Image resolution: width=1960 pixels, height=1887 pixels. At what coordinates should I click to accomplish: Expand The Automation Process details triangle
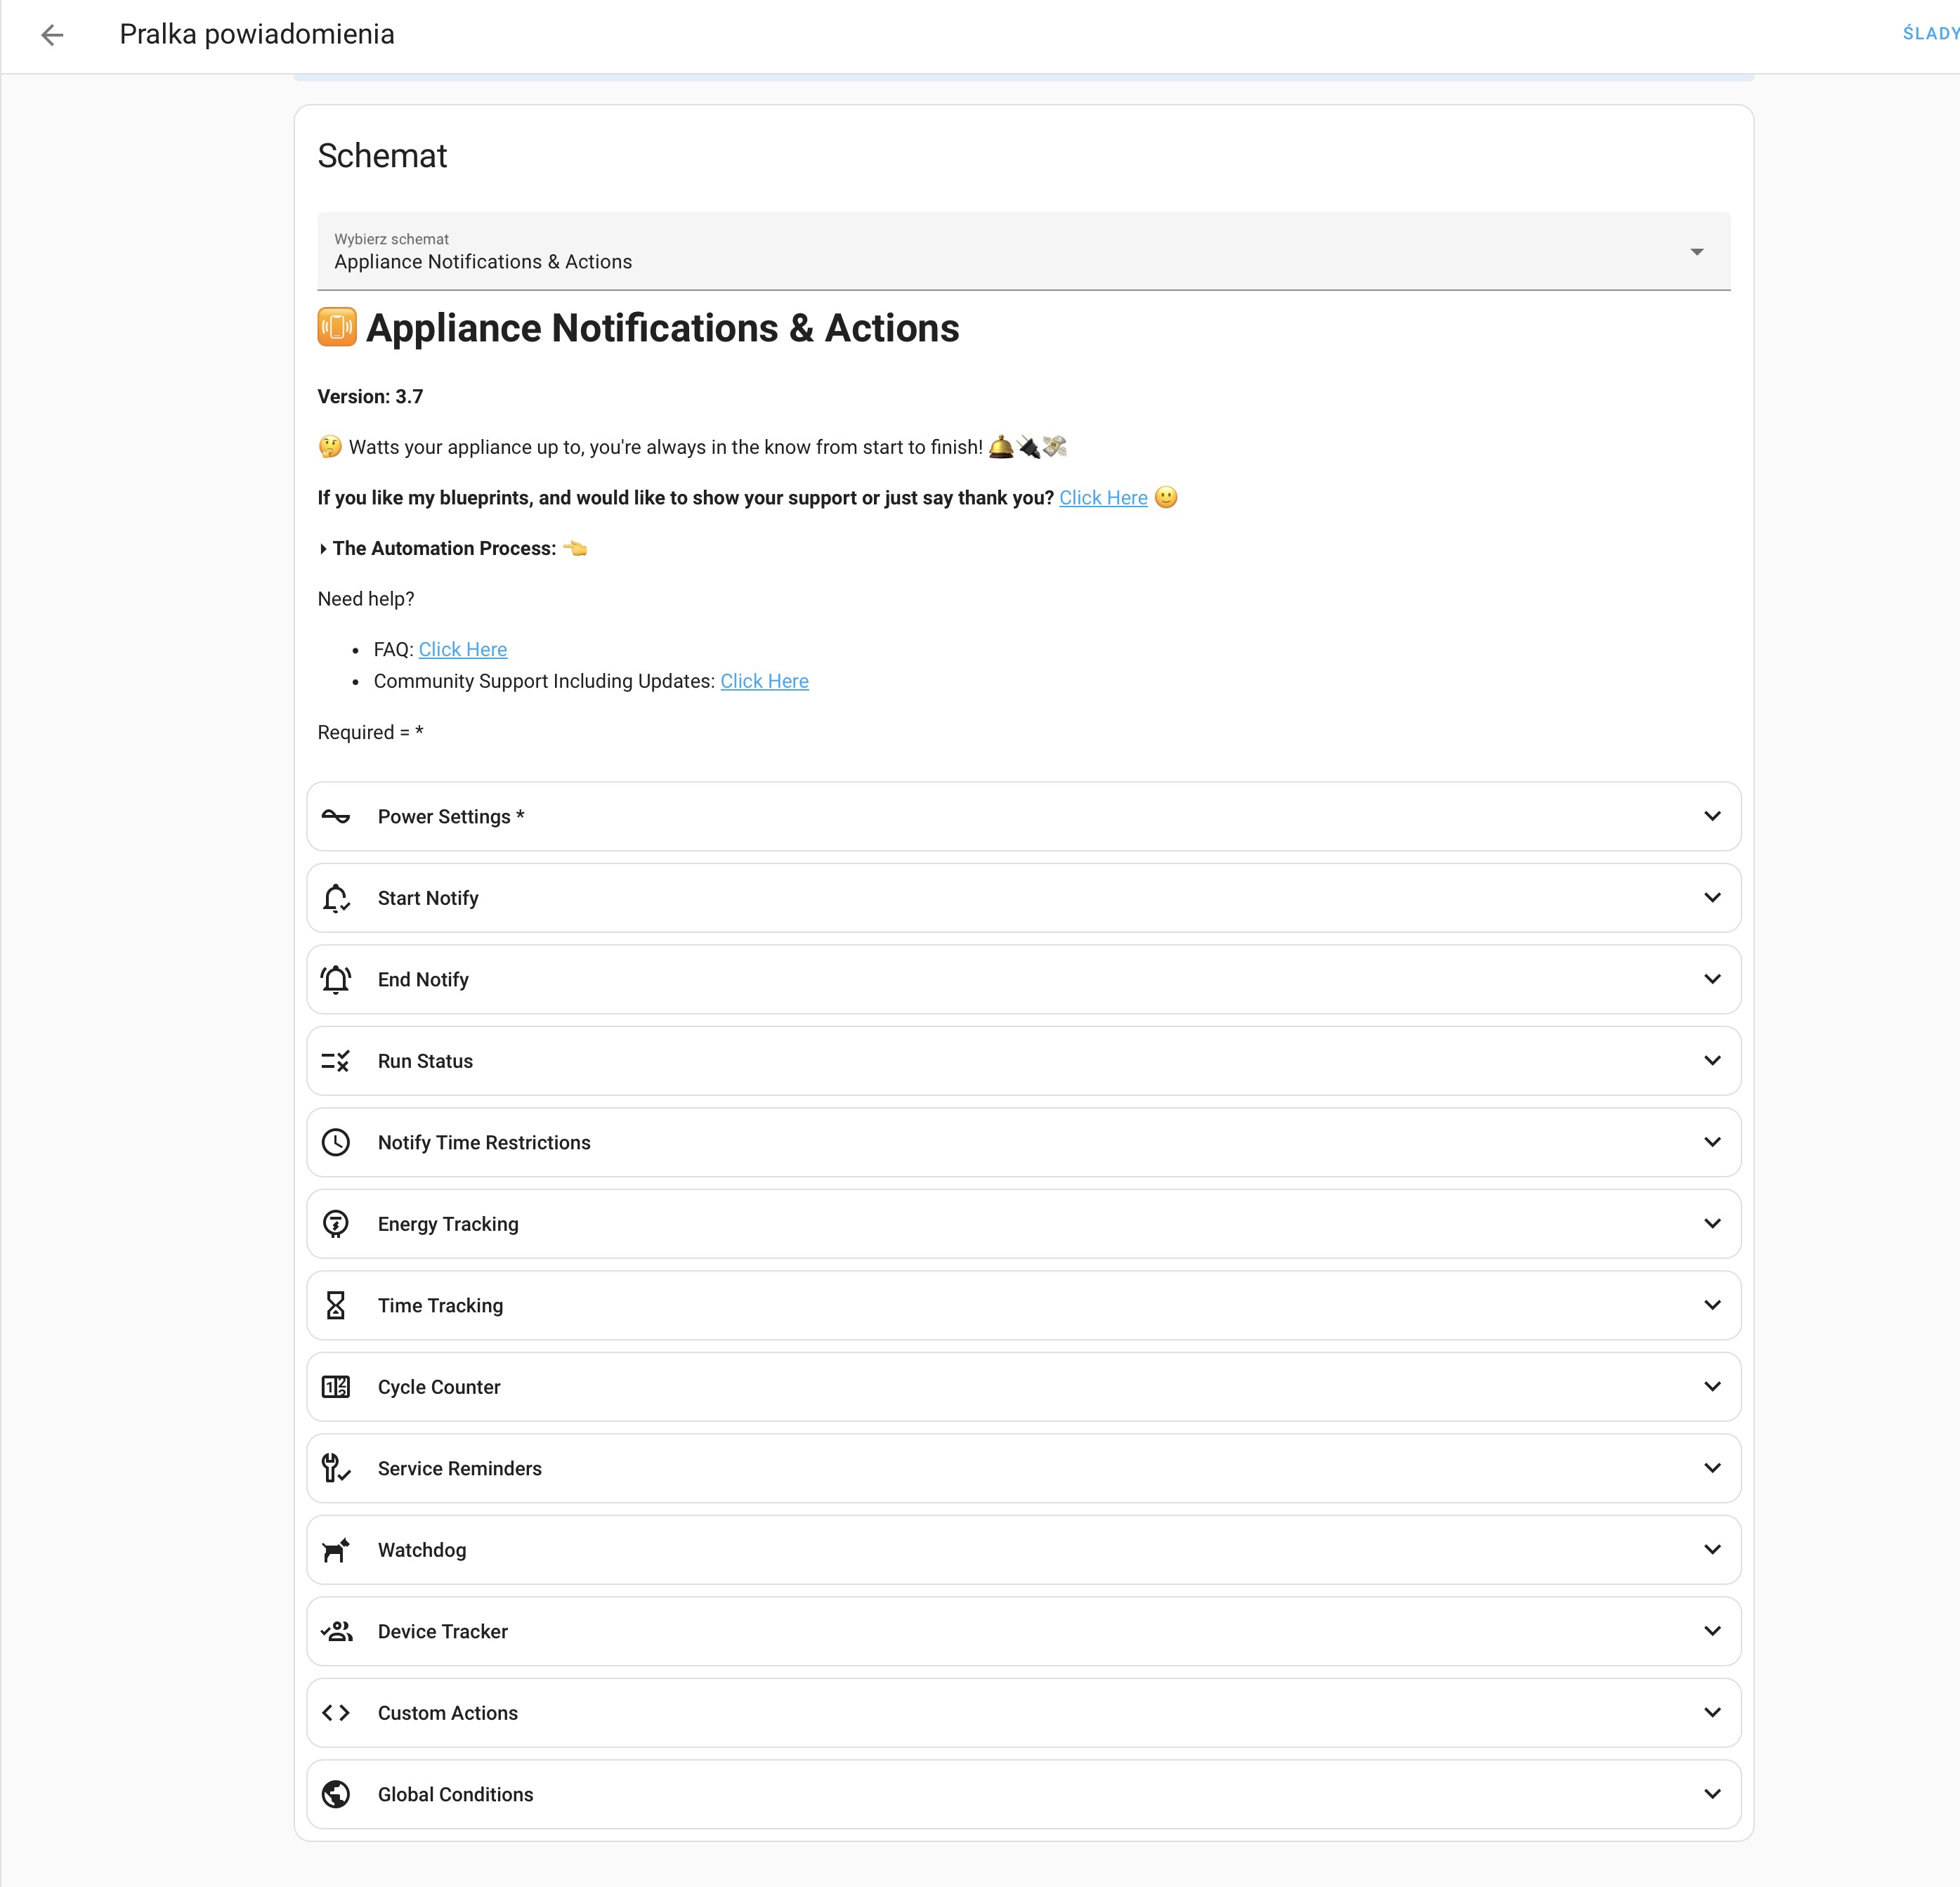coord(323,549)
